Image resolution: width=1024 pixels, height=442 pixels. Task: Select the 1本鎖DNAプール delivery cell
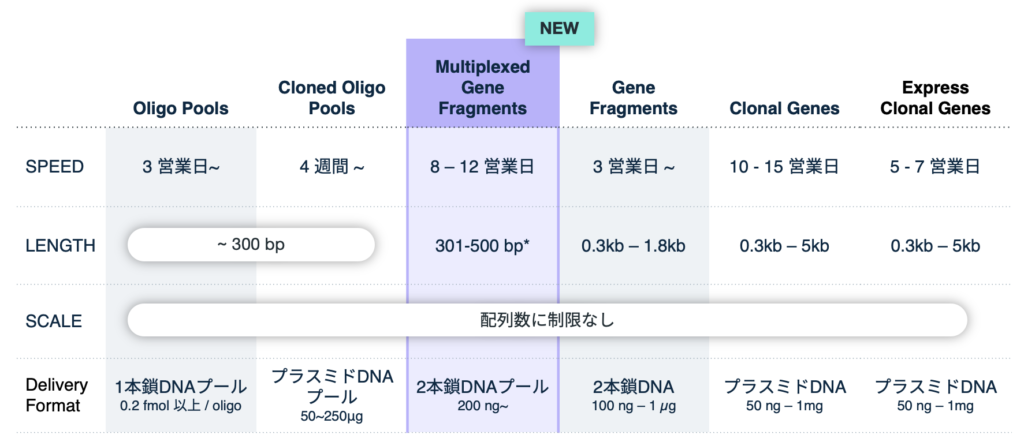point(181,394)
